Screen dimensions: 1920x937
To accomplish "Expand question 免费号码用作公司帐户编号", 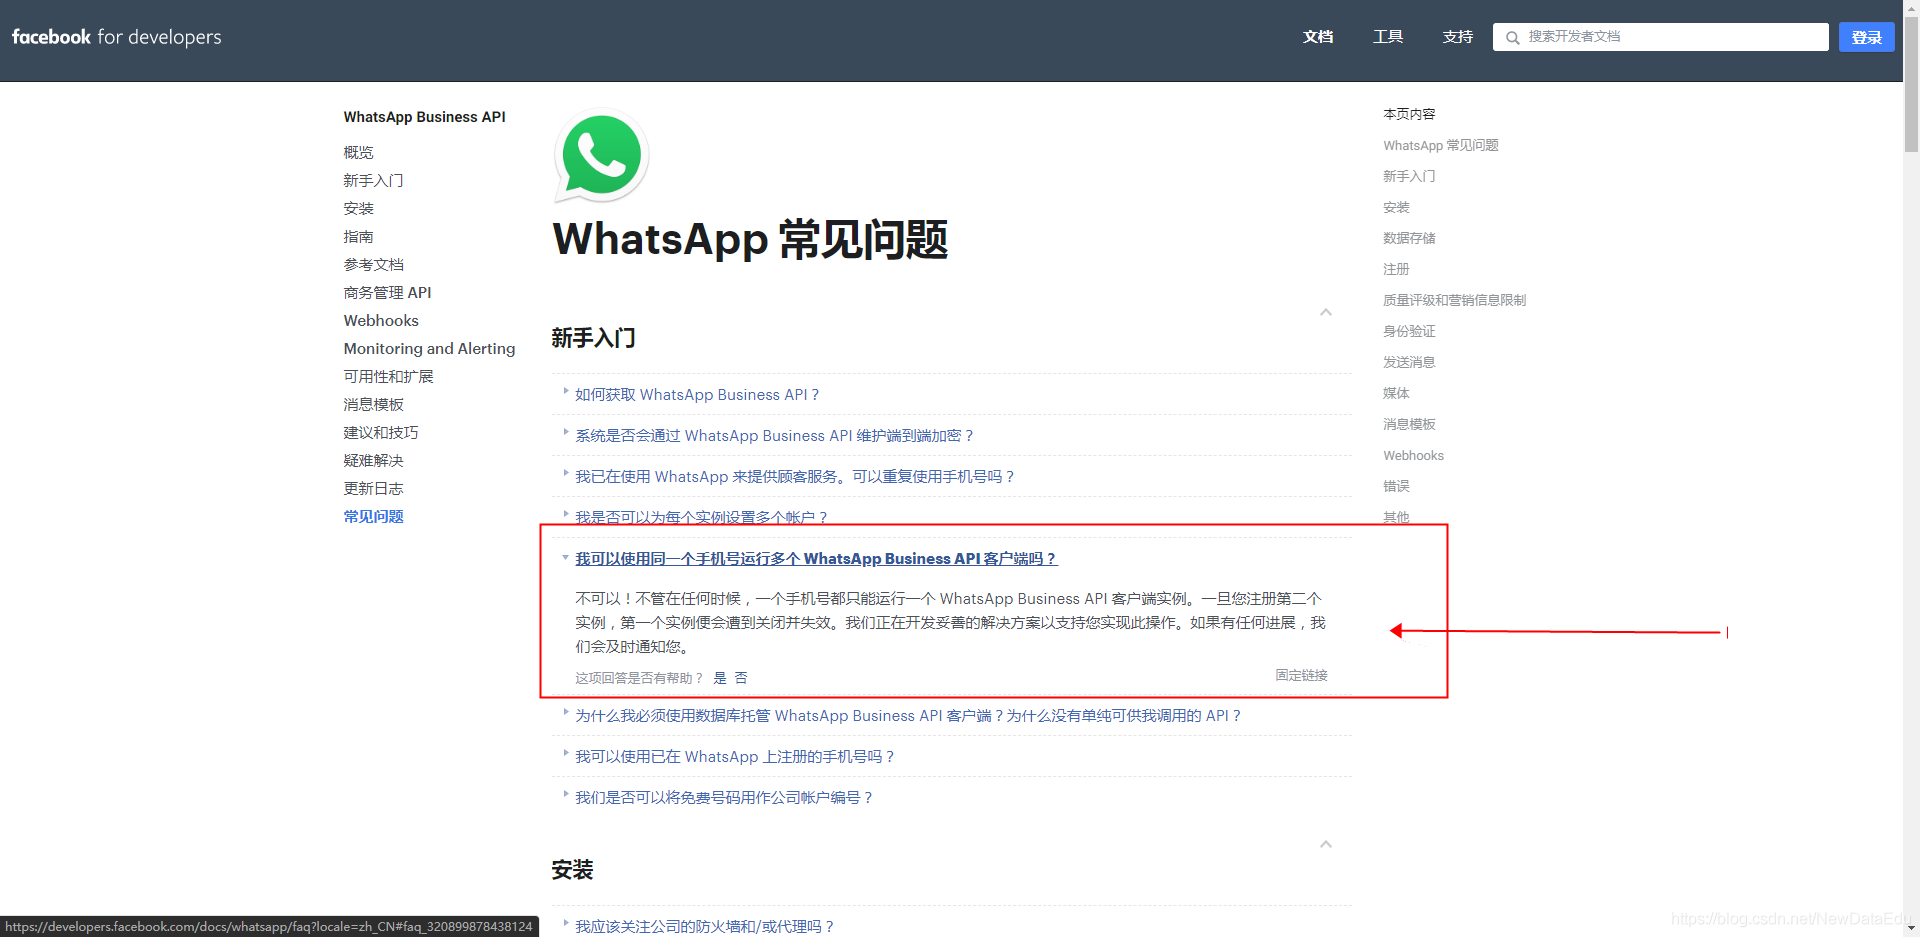I will [724, 798].
